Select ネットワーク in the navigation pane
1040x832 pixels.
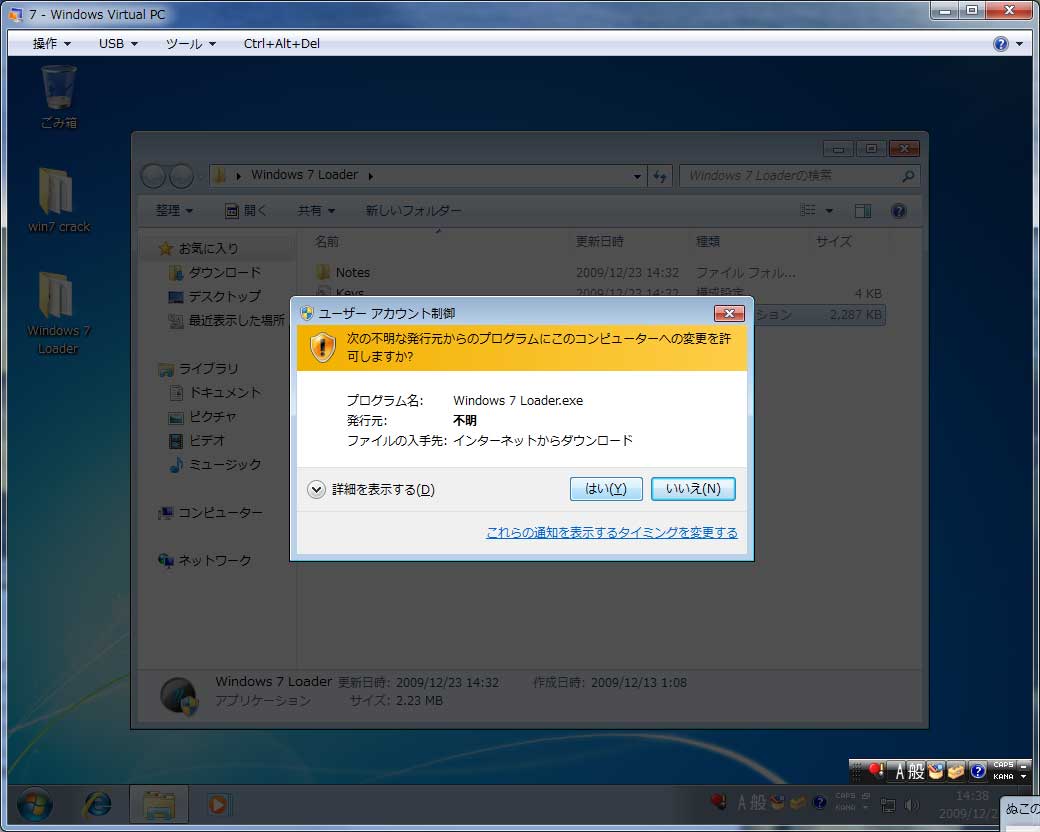tap(204, 561)
